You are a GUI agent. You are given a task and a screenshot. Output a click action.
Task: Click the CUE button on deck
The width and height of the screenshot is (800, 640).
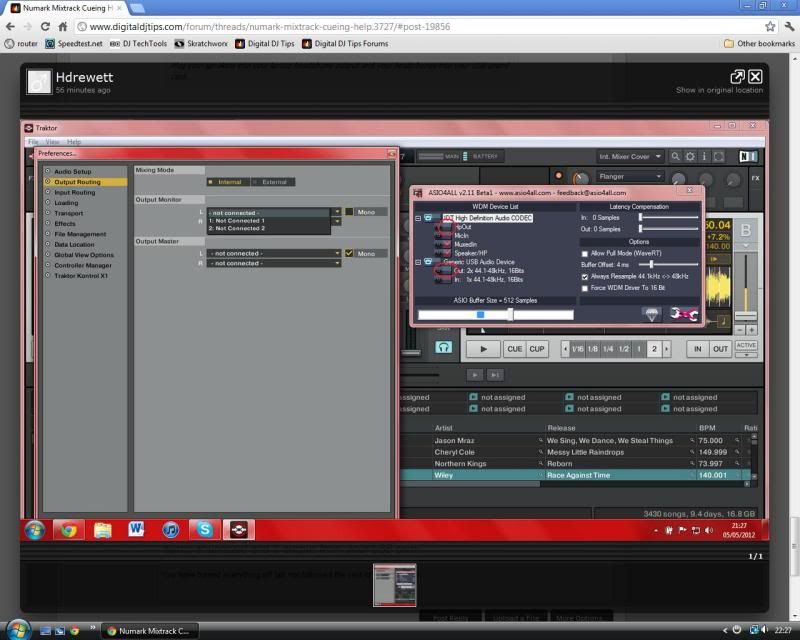click(514, 349)
